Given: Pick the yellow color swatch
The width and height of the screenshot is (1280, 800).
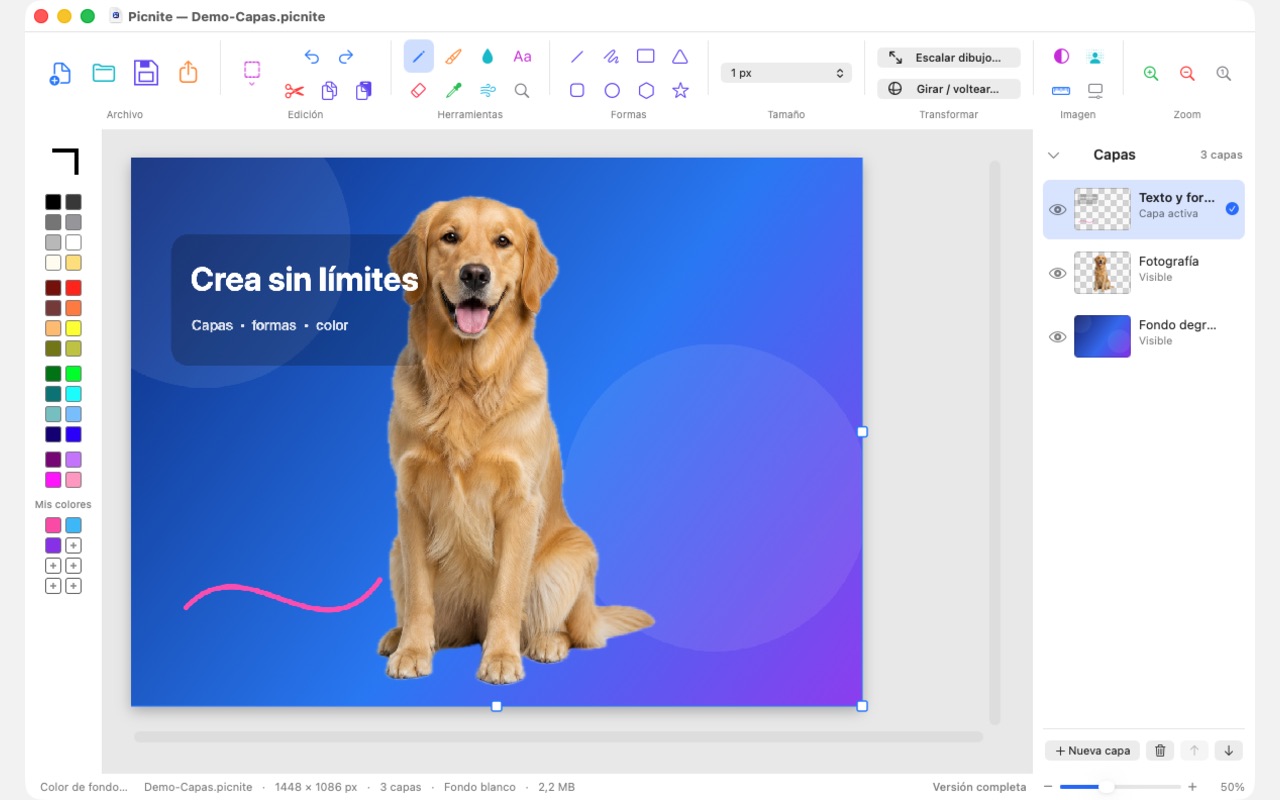Looking at the screenshot, I should coord(73,328).
